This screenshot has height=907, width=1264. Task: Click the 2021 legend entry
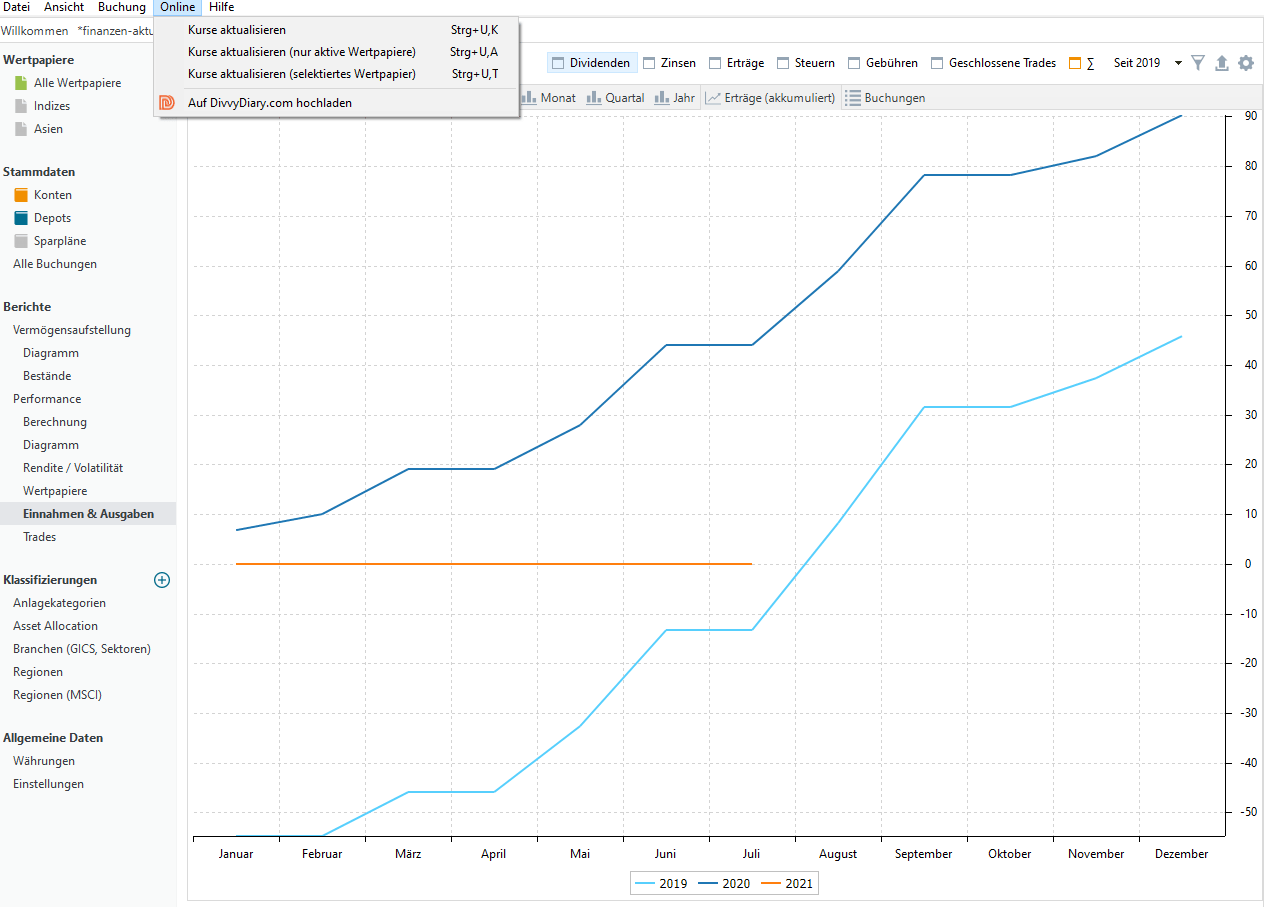coord(787,884)
